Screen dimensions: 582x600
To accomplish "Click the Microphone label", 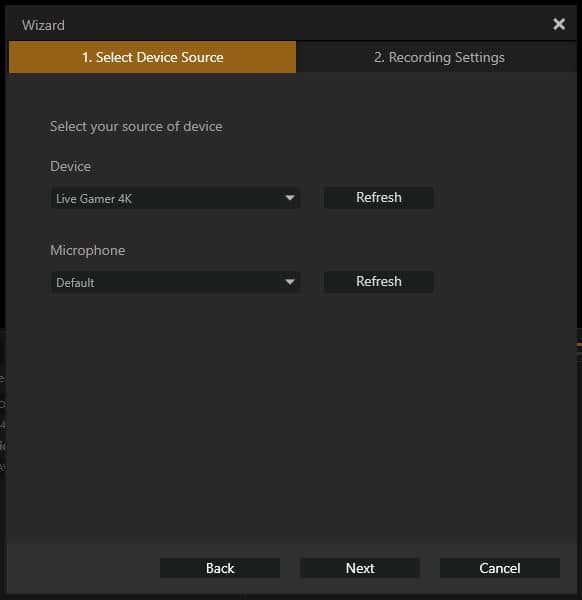I will 88,250.
